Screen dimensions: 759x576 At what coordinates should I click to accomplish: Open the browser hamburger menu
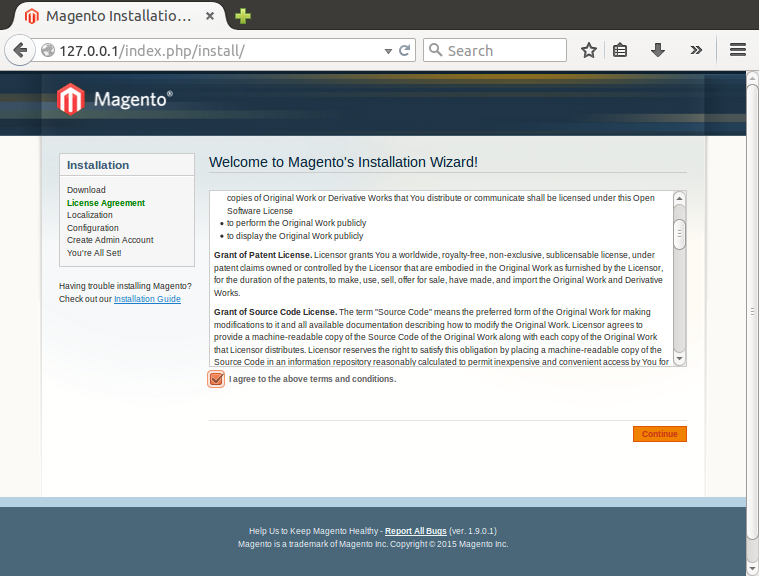click(x=738, y=49)
